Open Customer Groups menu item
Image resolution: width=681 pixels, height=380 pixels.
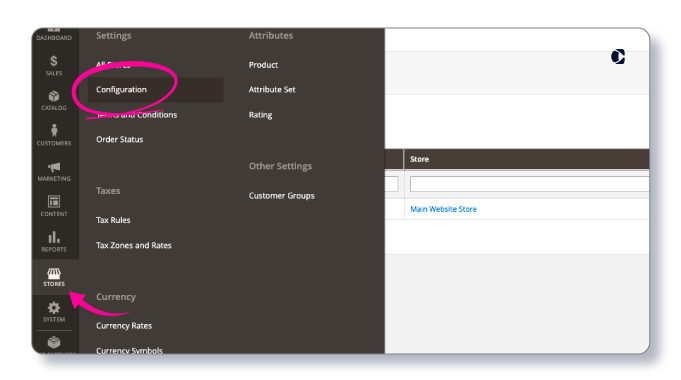281,196
